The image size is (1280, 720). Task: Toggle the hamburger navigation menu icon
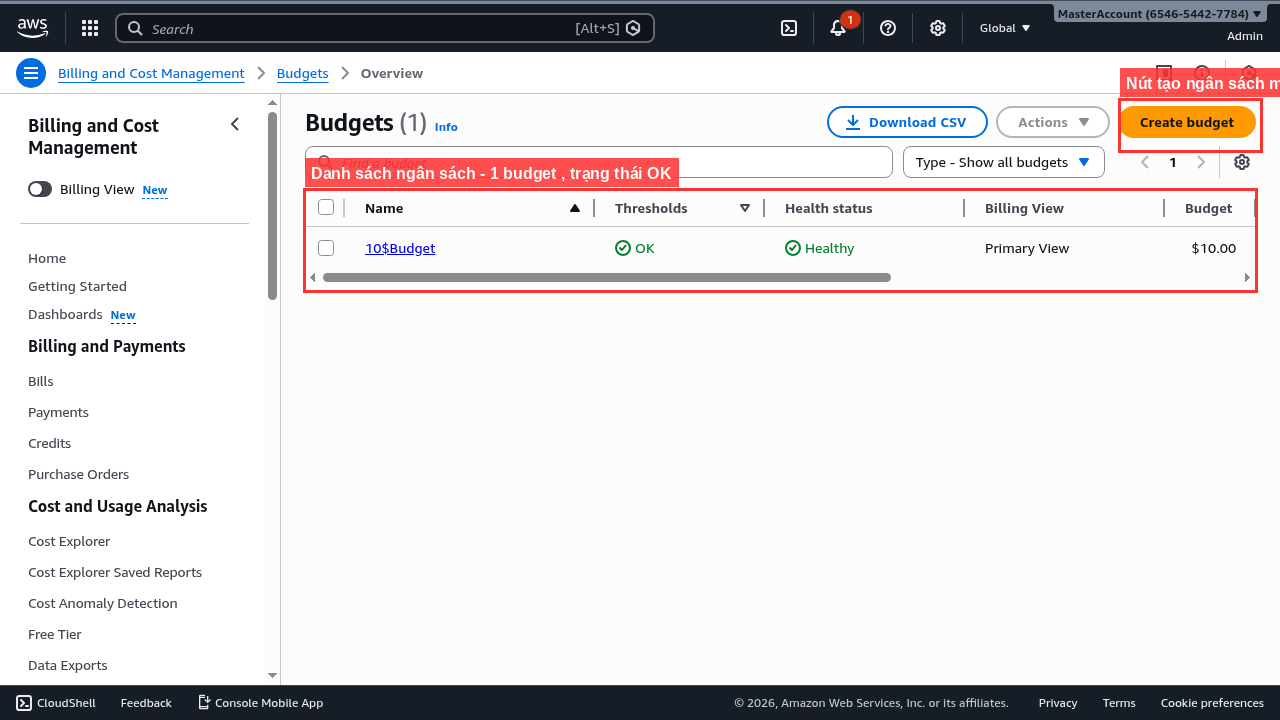tap(31, 73)
